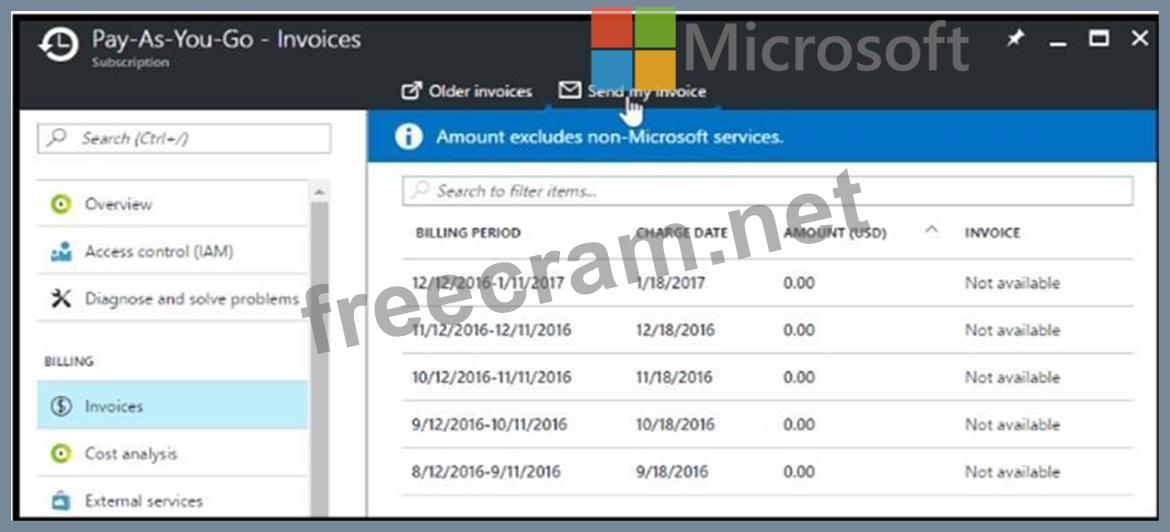Sort by the CHARGE DATE column header
Viewport: 1170px width, 532px height.
click(681, 233)
